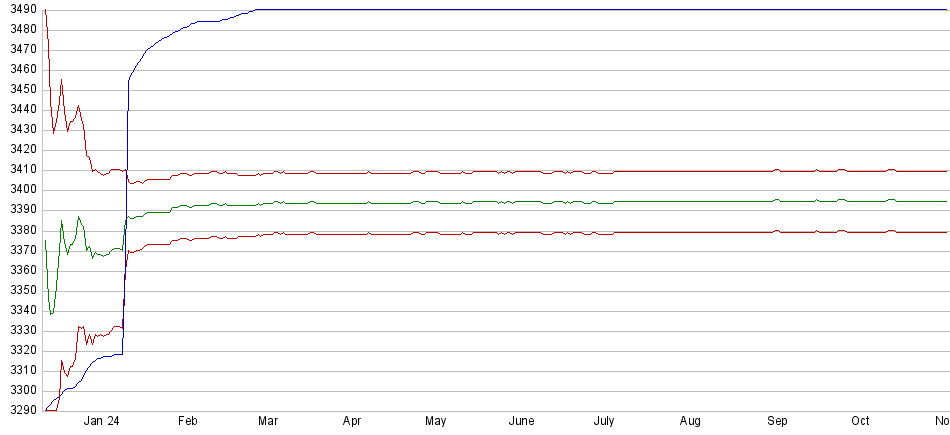This screenshot has width=950, height=435.
Task: Click the May label on the time axis
Action: pos(434,422)
